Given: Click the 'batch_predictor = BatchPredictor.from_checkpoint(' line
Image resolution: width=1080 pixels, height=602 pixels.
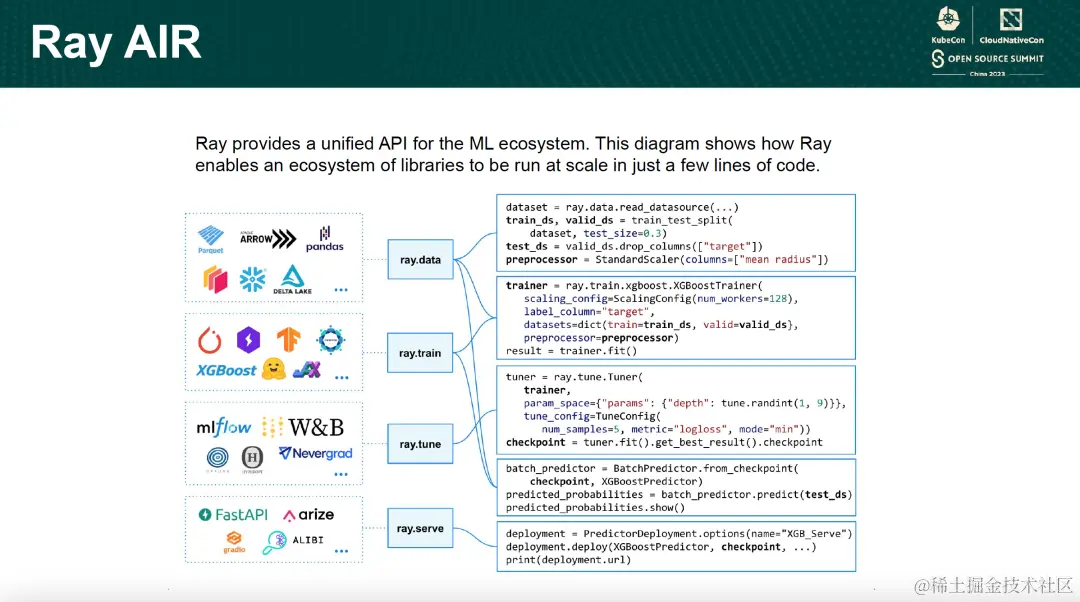Looking at the screenshot, I should coord(652,468).
